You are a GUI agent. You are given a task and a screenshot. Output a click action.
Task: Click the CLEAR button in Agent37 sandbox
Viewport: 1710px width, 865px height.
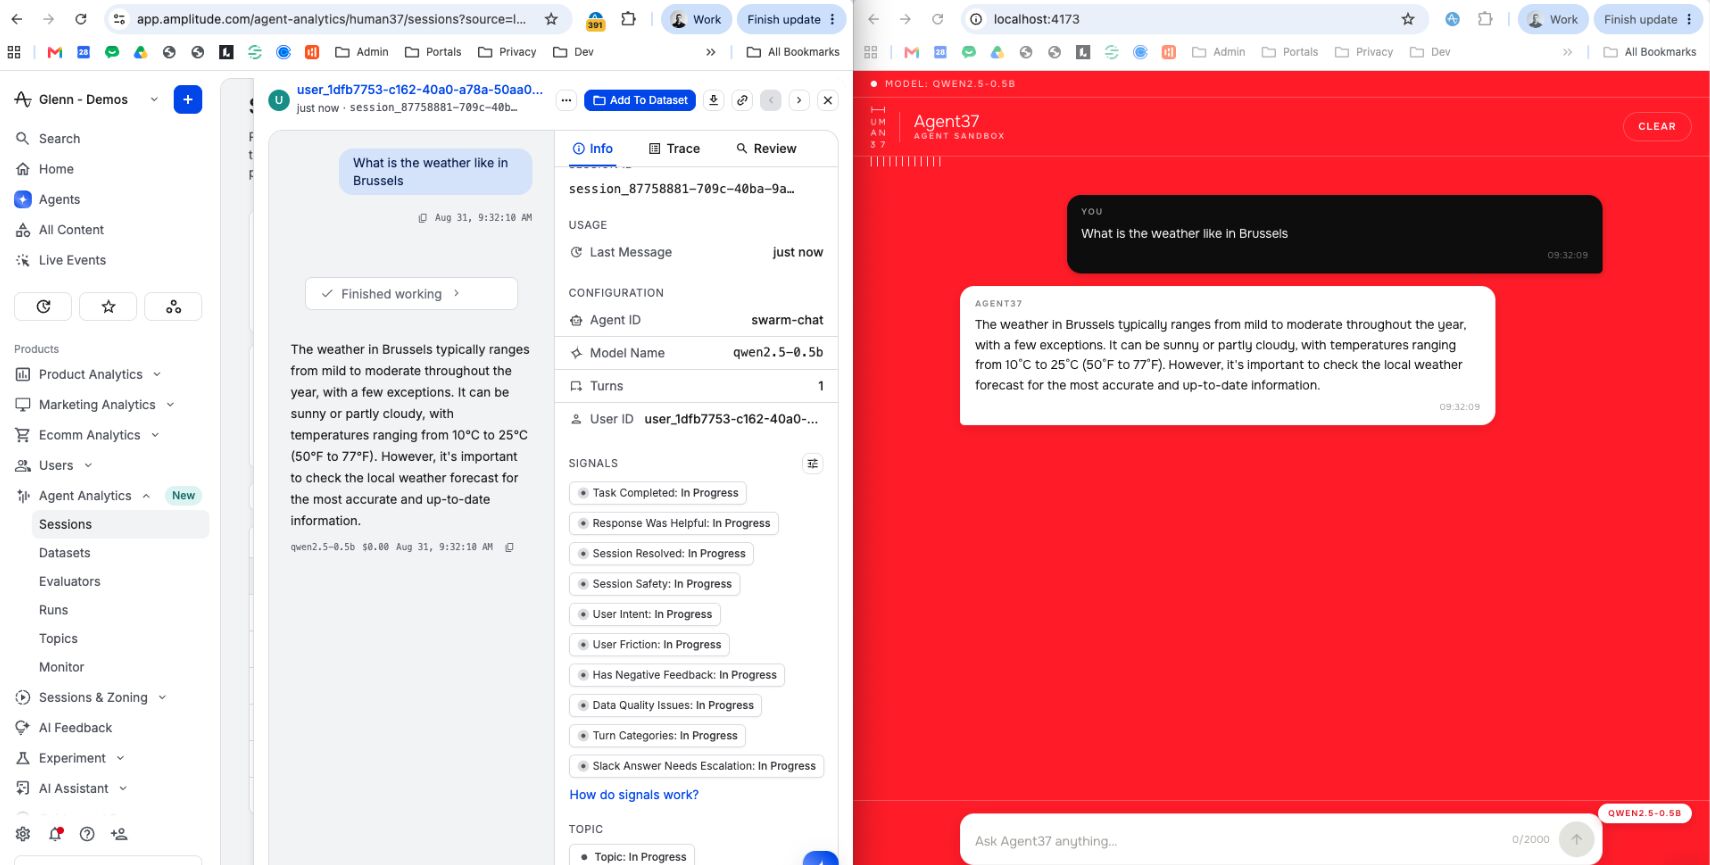coord(1657,126)
